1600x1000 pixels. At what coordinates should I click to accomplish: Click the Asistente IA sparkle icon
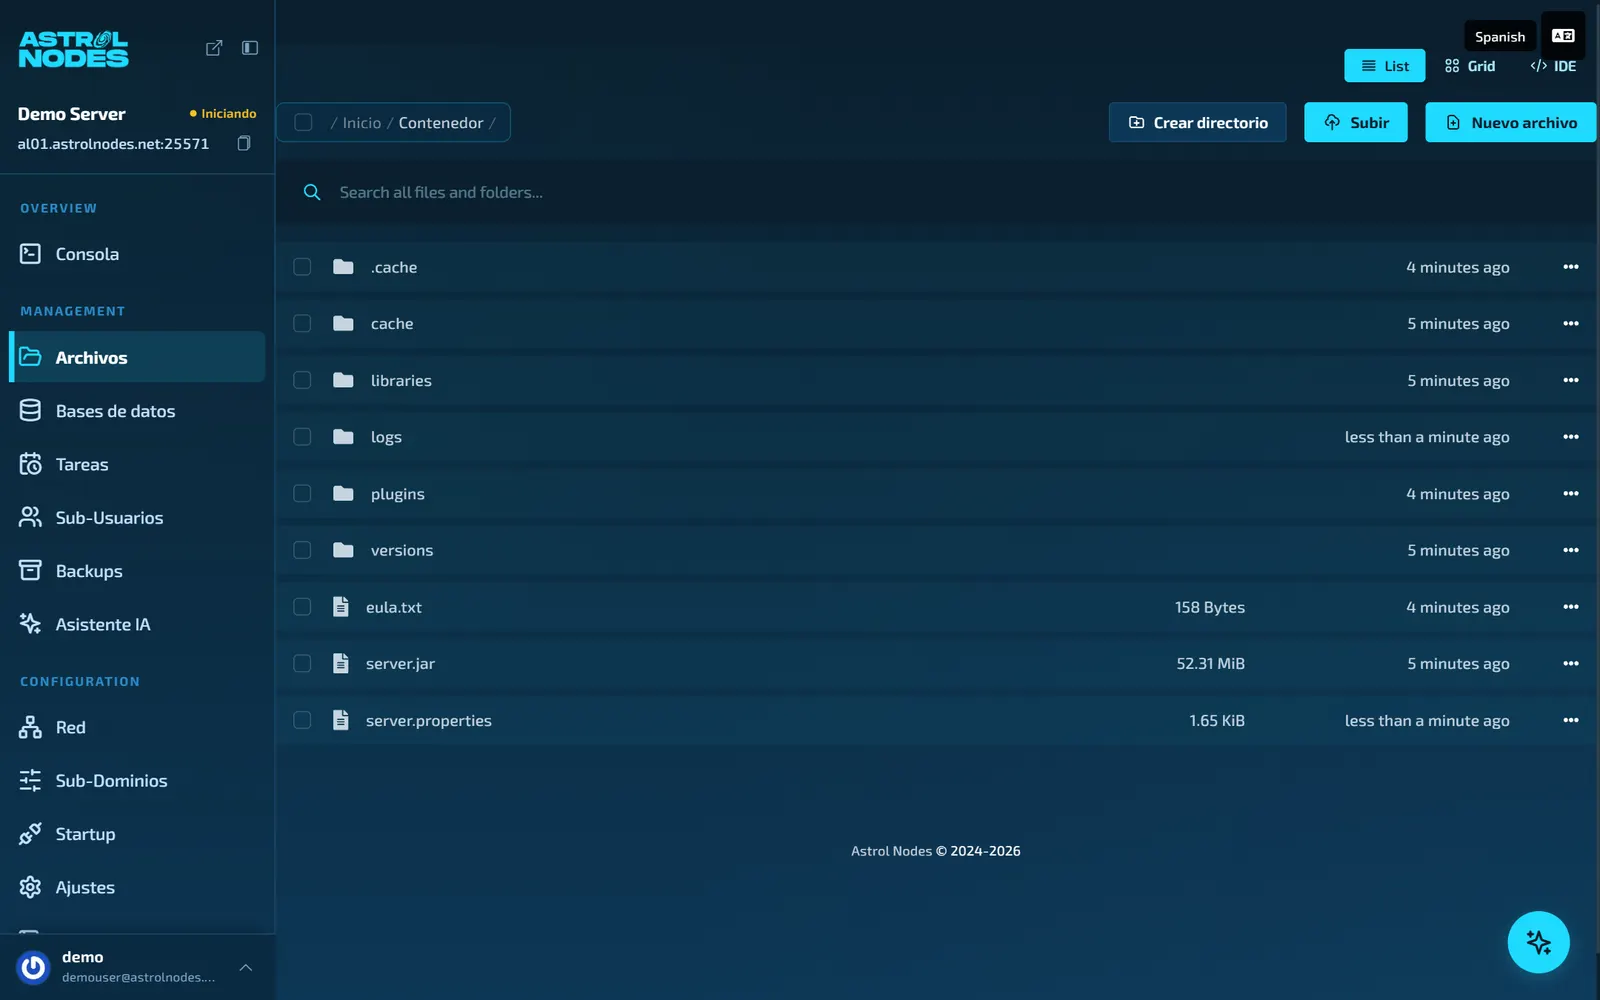pyautogui.click(x=30, y=624)
